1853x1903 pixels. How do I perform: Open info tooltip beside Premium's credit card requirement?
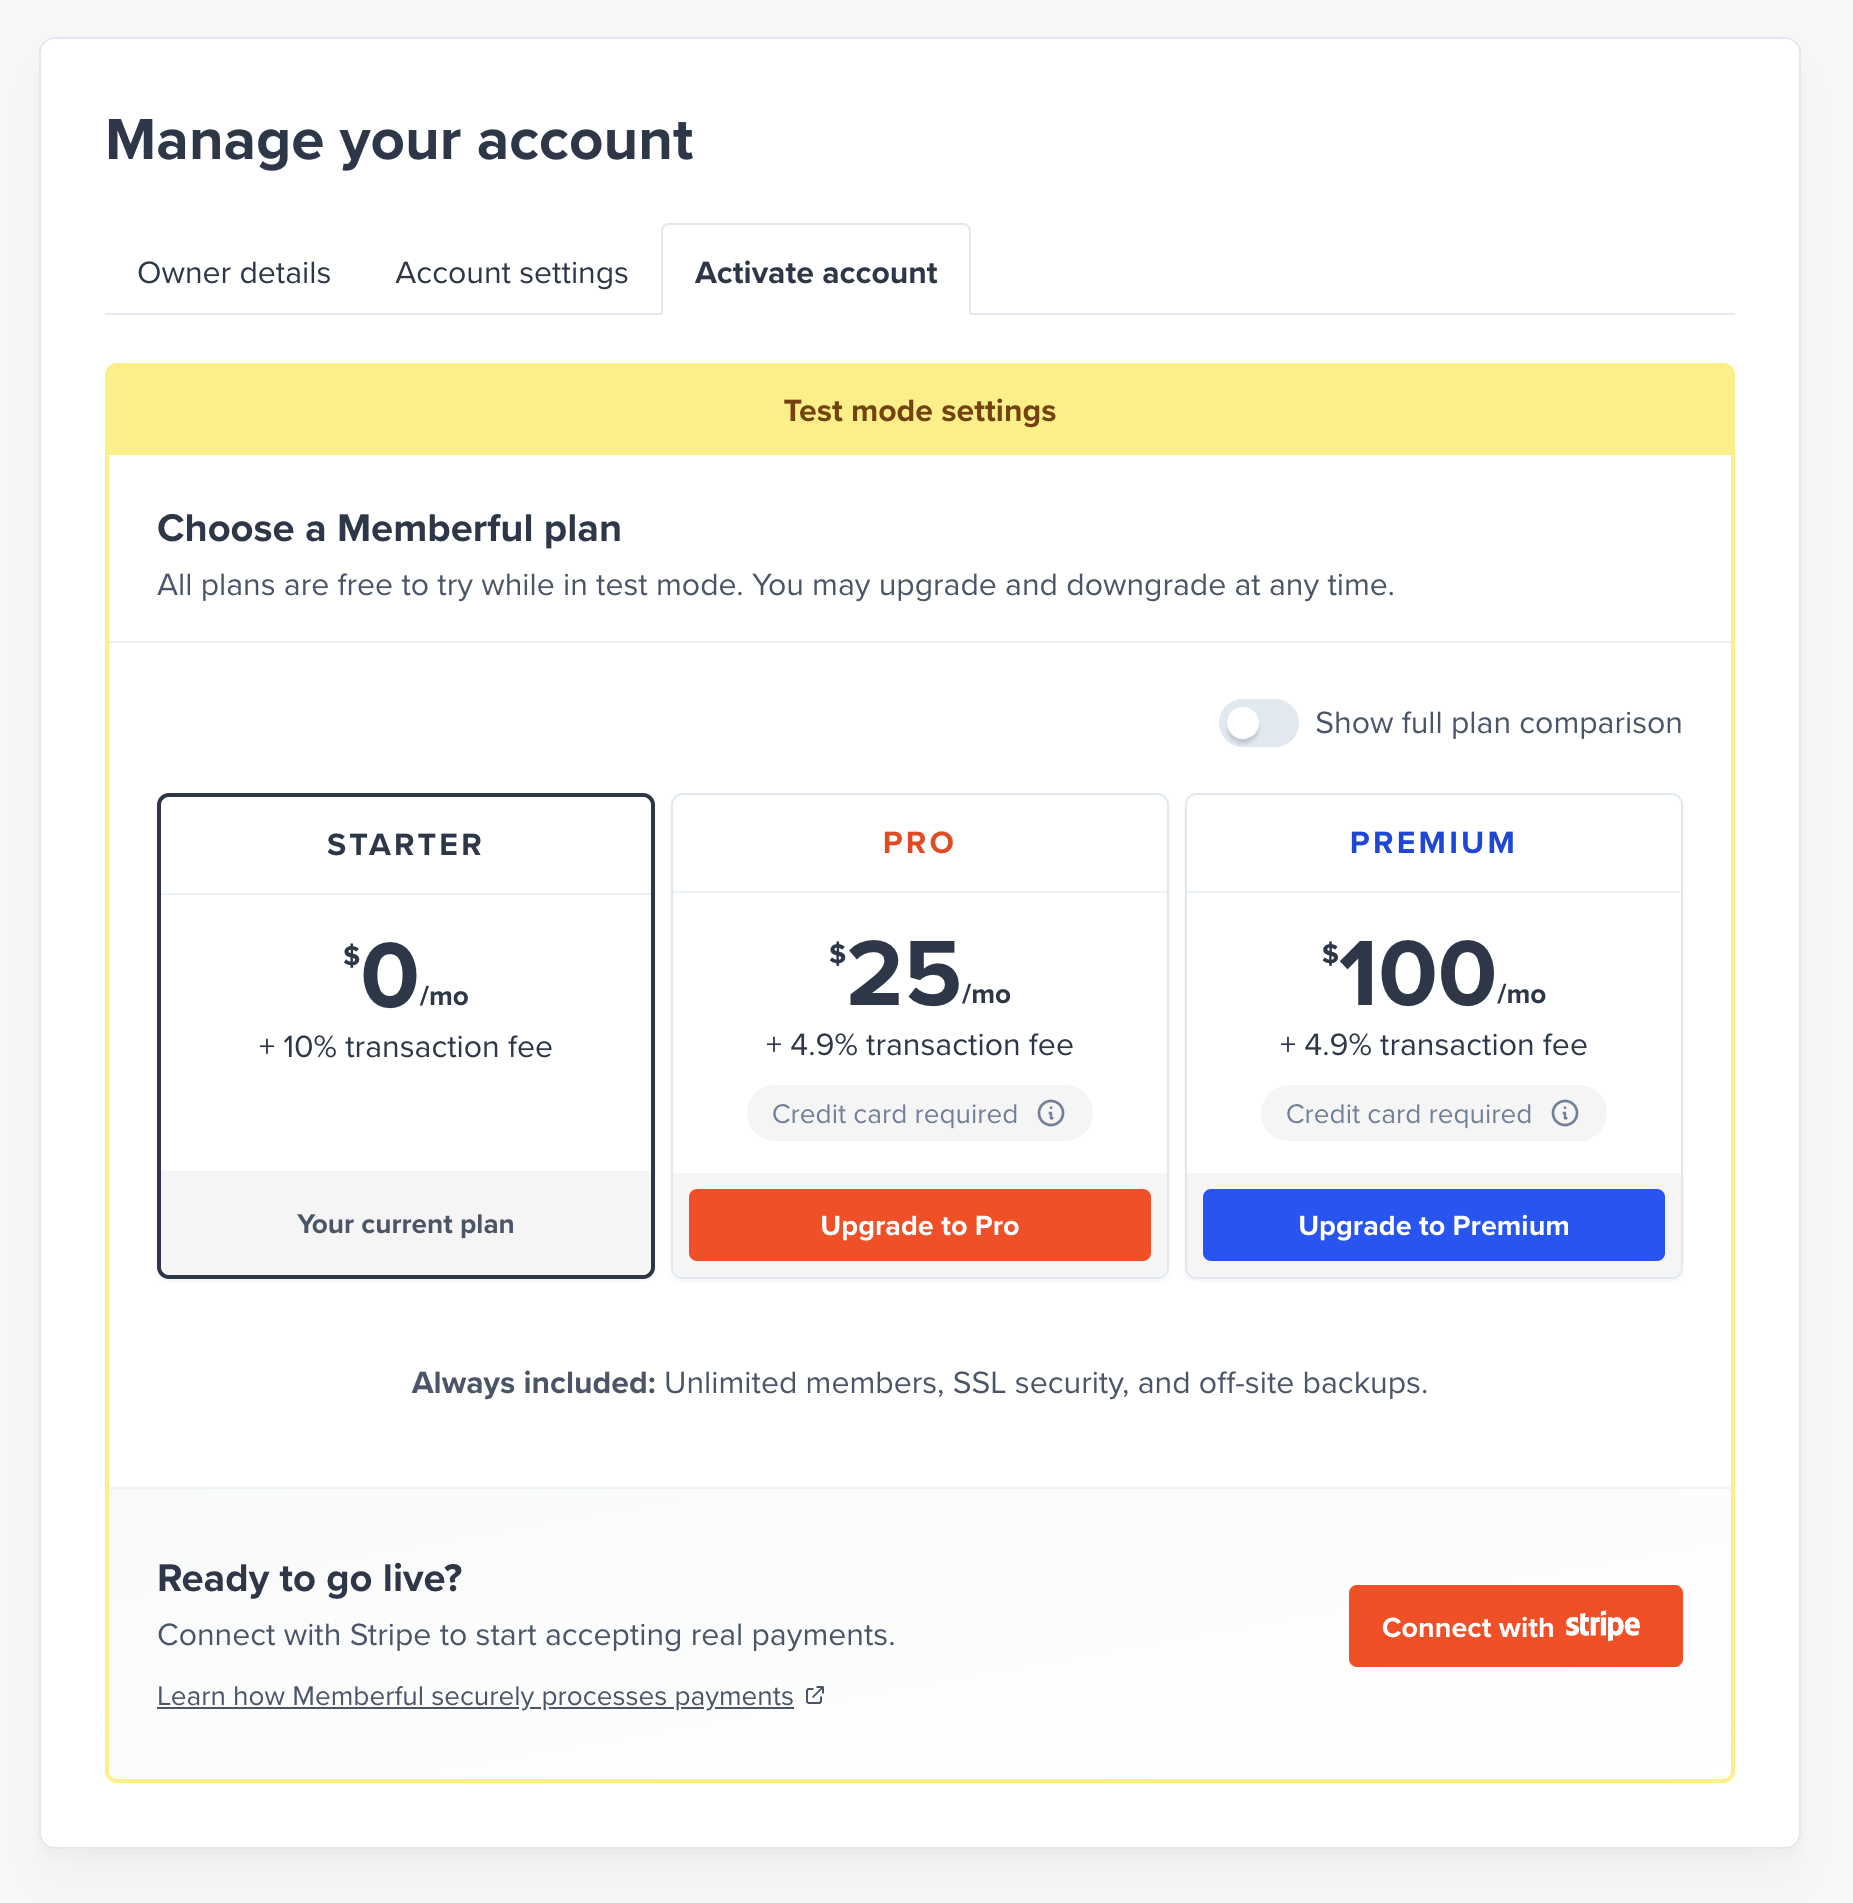tap(1566, 1113)
